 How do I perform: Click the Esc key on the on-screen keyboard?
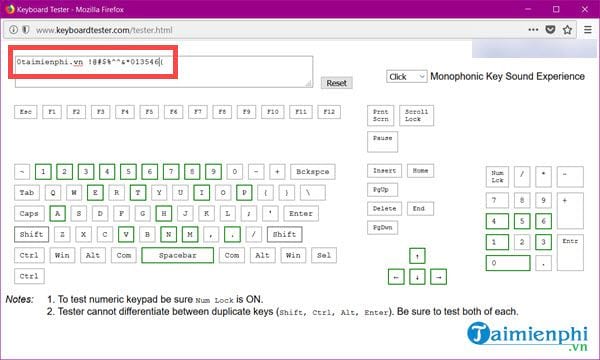[26, 112]
